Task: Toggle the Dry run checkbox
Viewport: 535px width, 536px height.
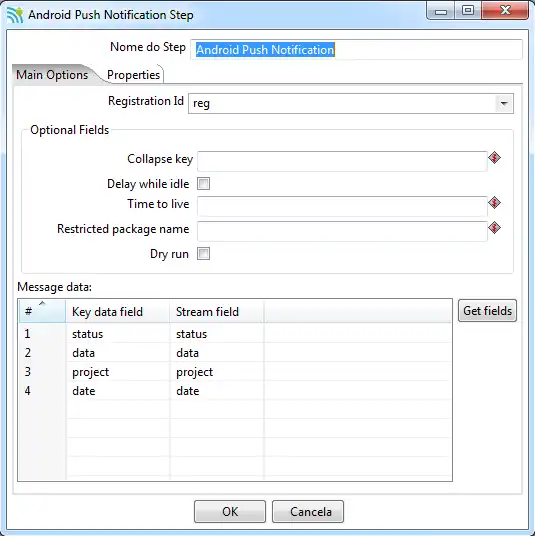Action: tap(203, 254)
